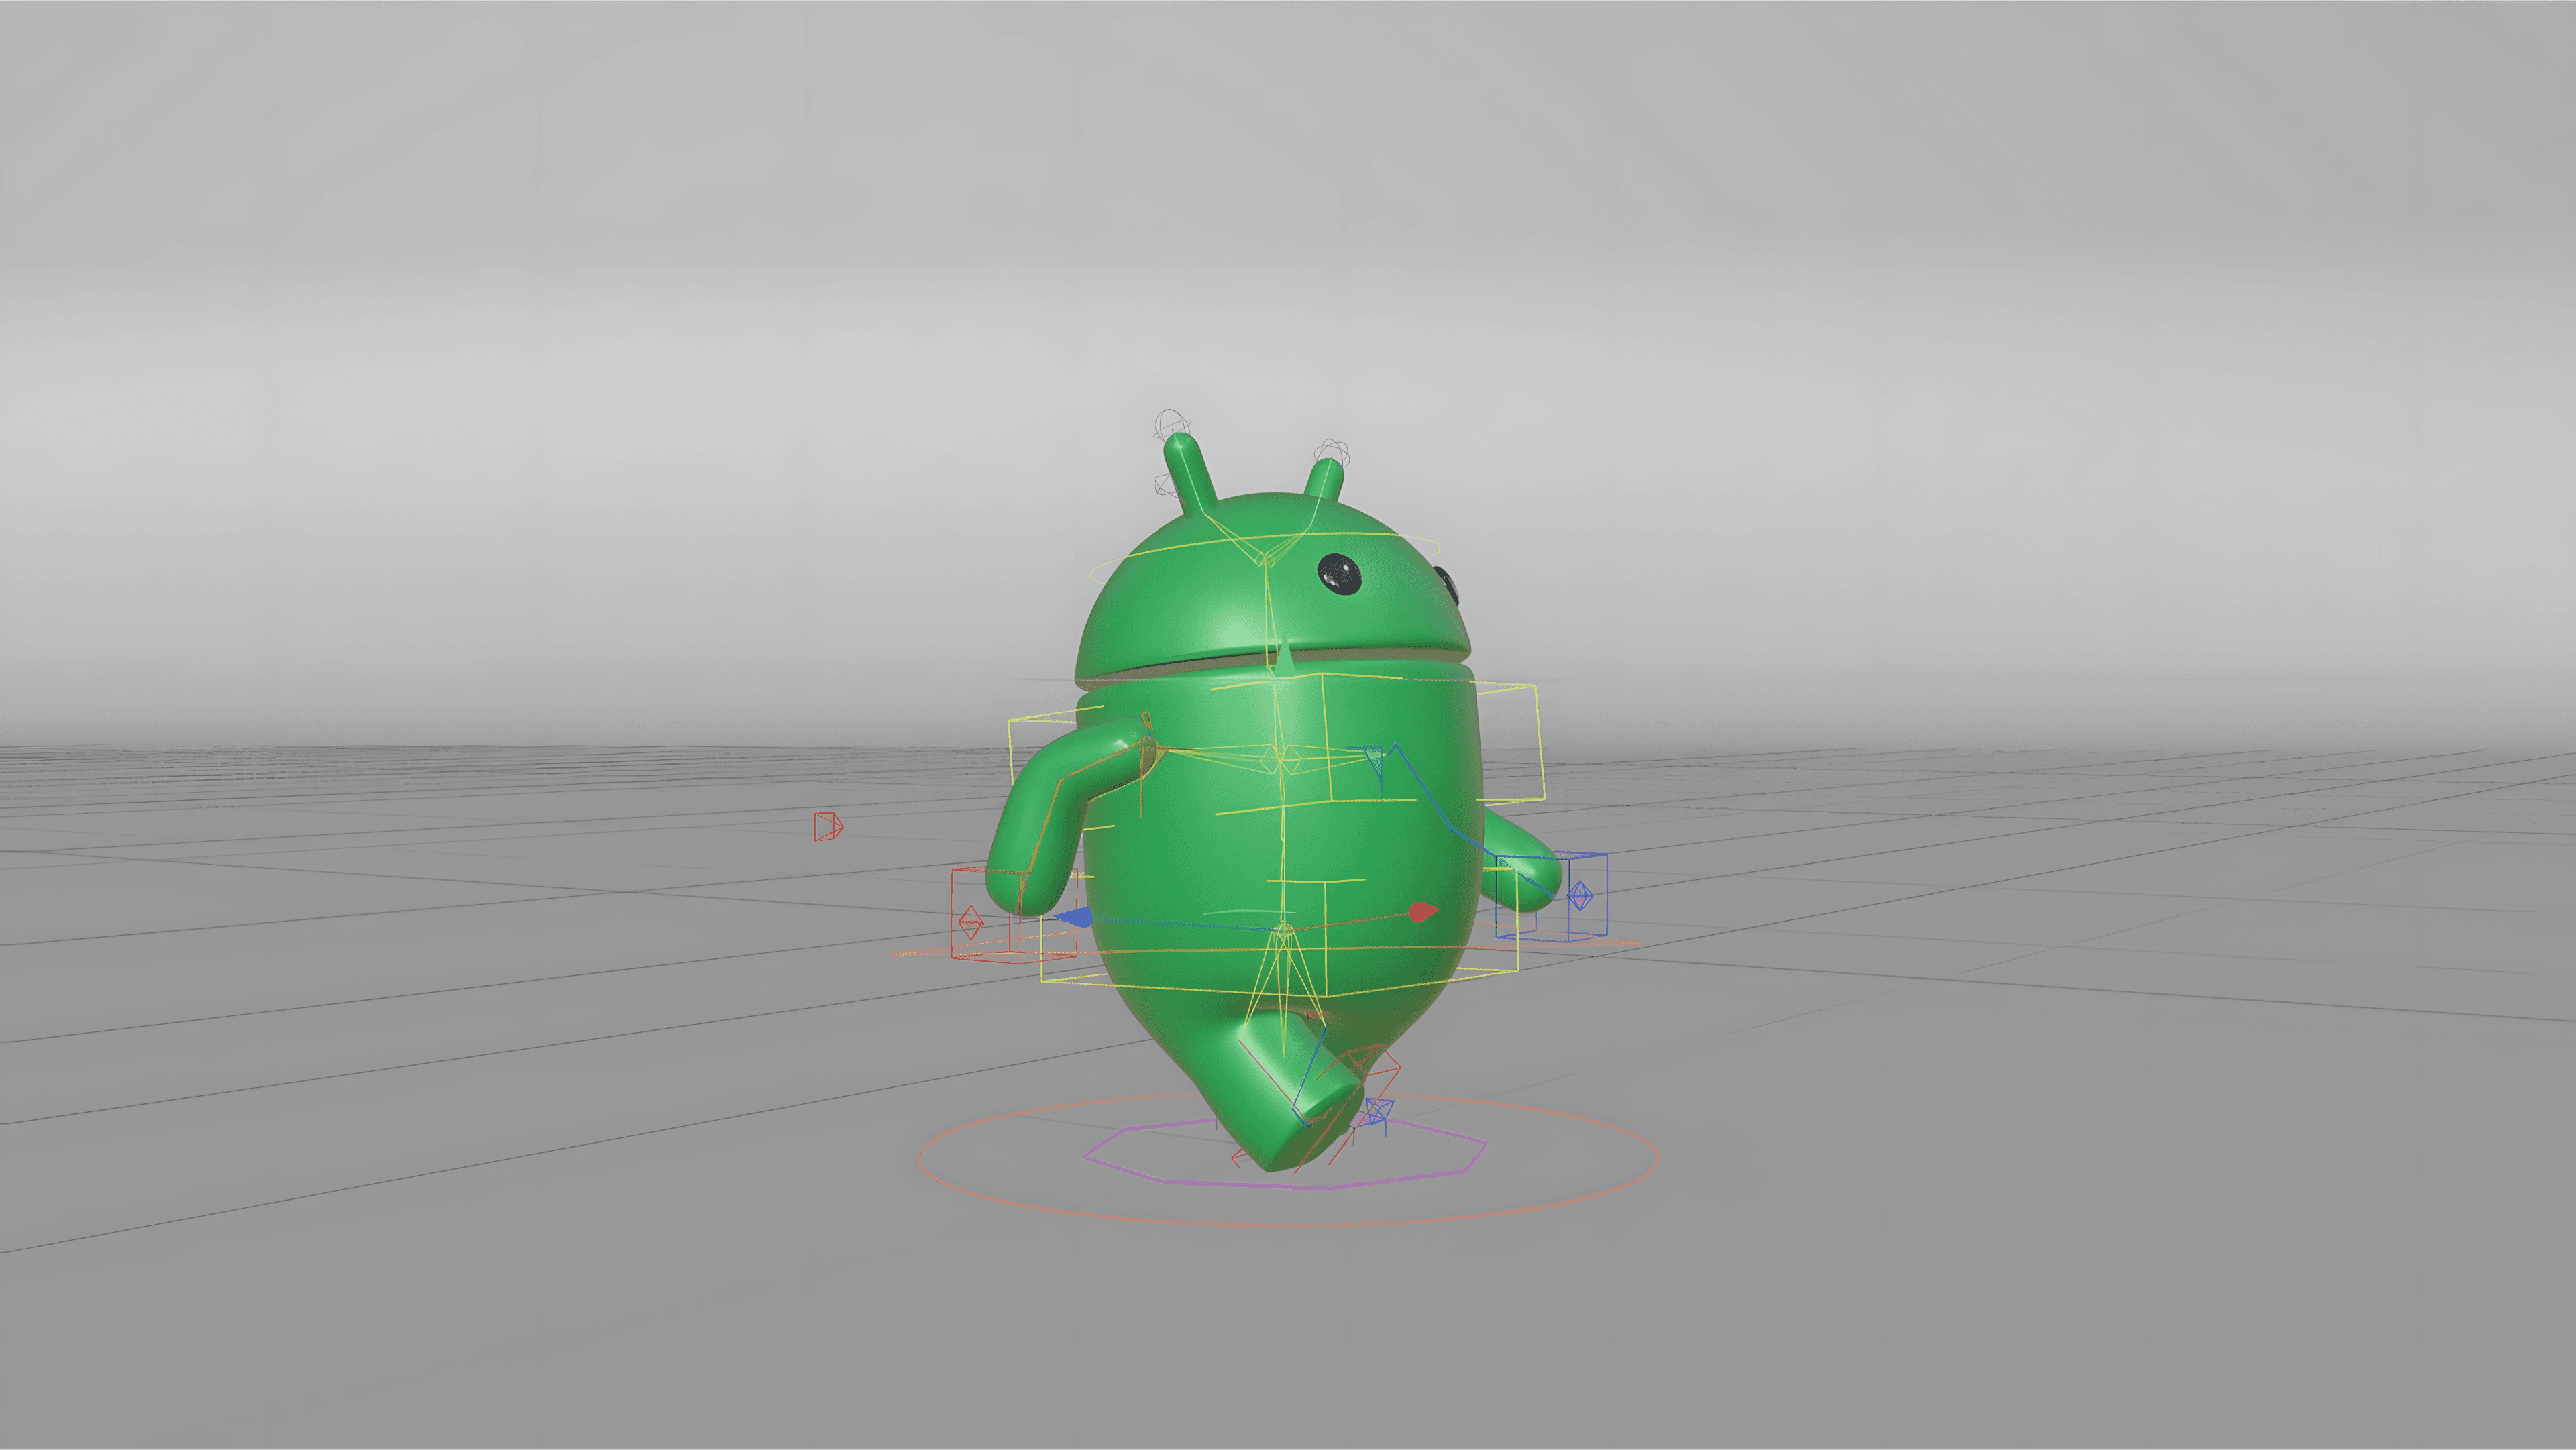Click the small blue diamond foot controller

pyautogui.click(x=1378, y=1110)
